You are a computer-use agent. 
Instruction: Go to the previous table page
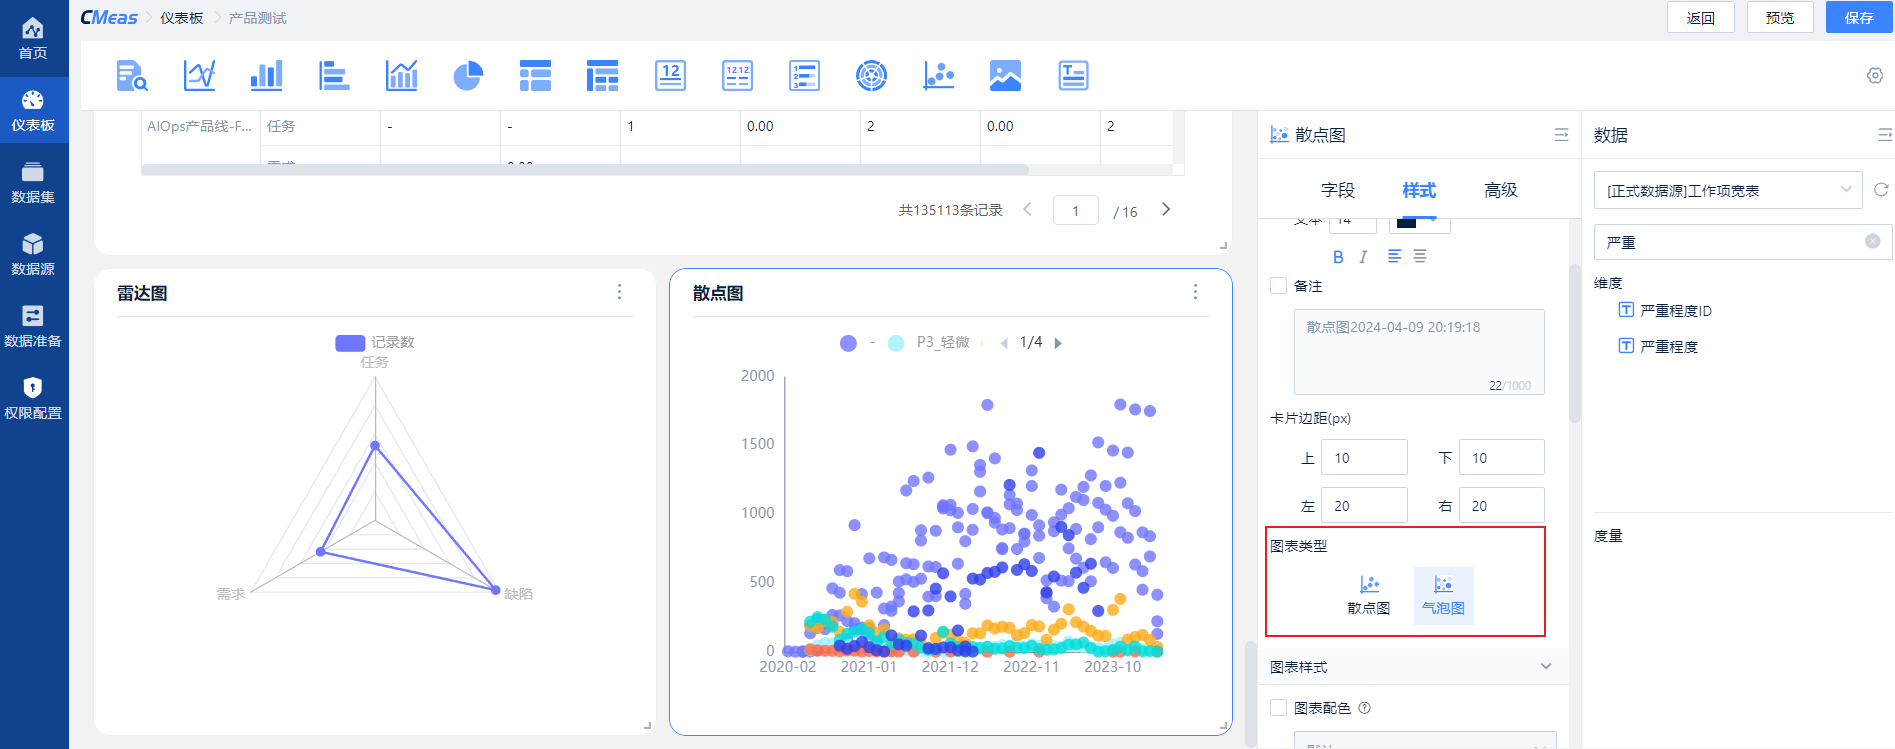1028,210
